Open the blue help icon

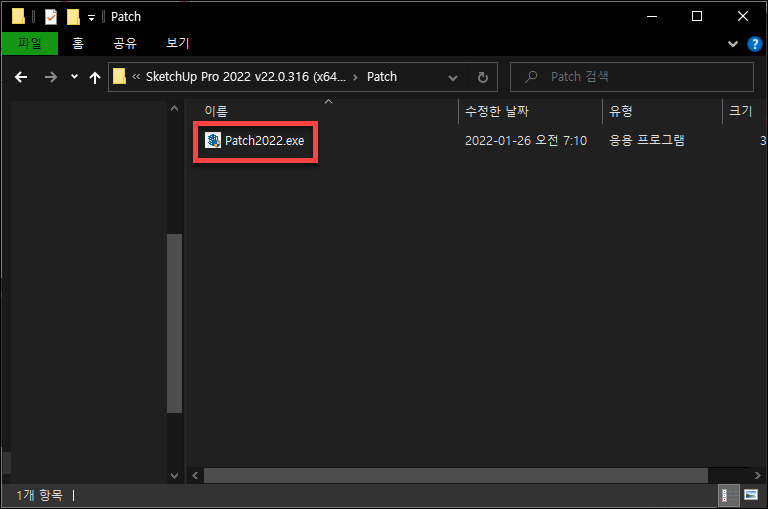755,44
